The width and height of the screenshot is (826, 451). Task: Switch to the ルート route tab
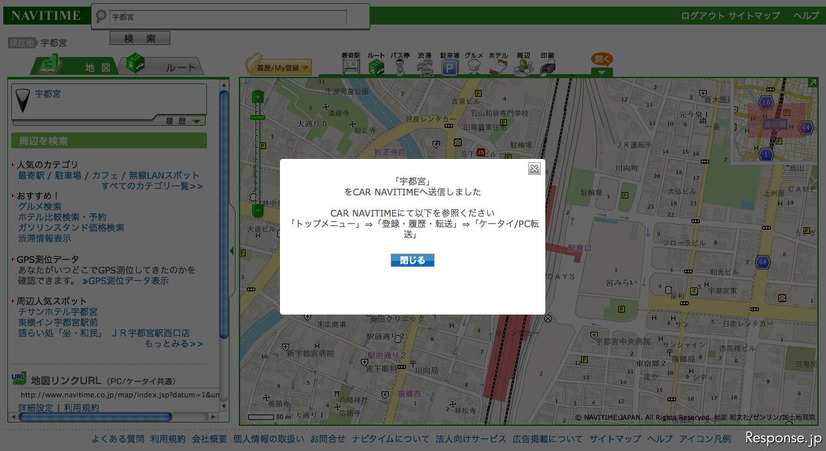(162, 66)
